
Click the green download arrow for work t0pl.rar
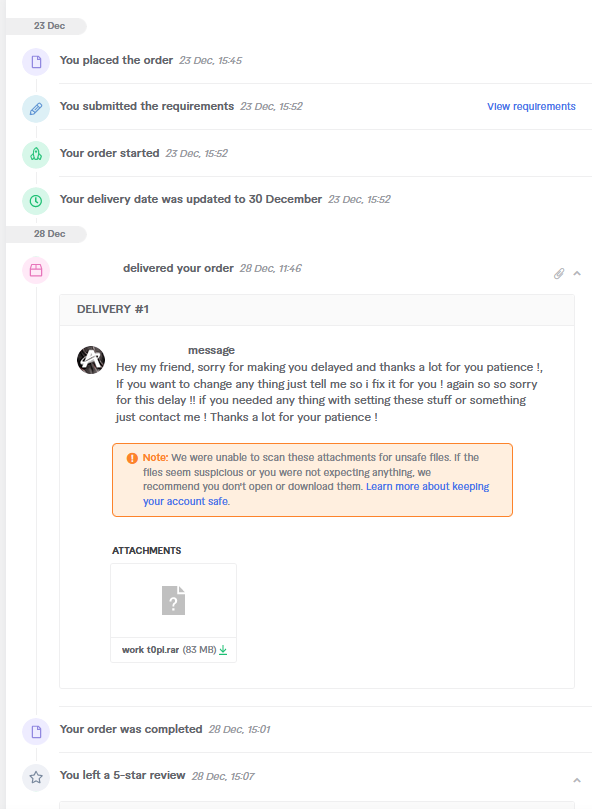[x=223, y=650]
